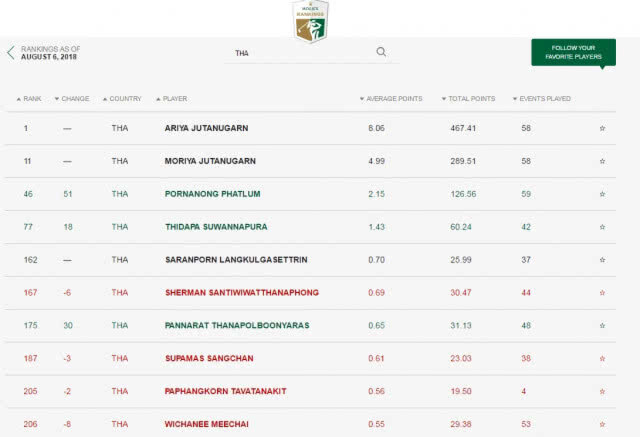
Task: Open Pannarat Thanapolboonyaras profile
Action: tap(237, 325)
